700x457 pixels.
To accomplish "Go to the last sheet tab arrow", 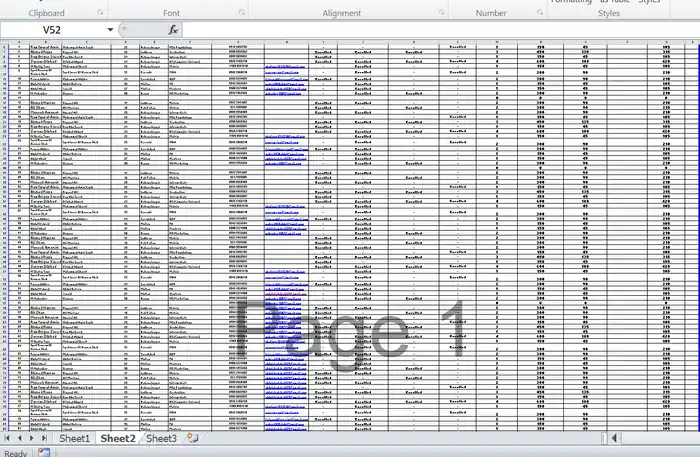I will [x=44, y=438].
